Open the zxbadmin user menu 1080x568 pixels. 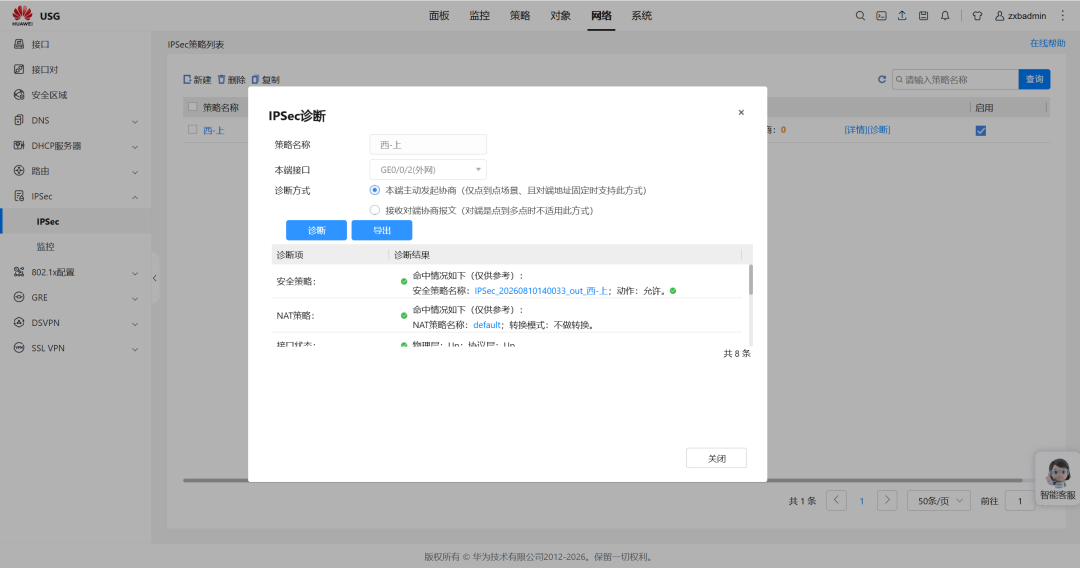pyautogui.click(x=1021, y=16)
